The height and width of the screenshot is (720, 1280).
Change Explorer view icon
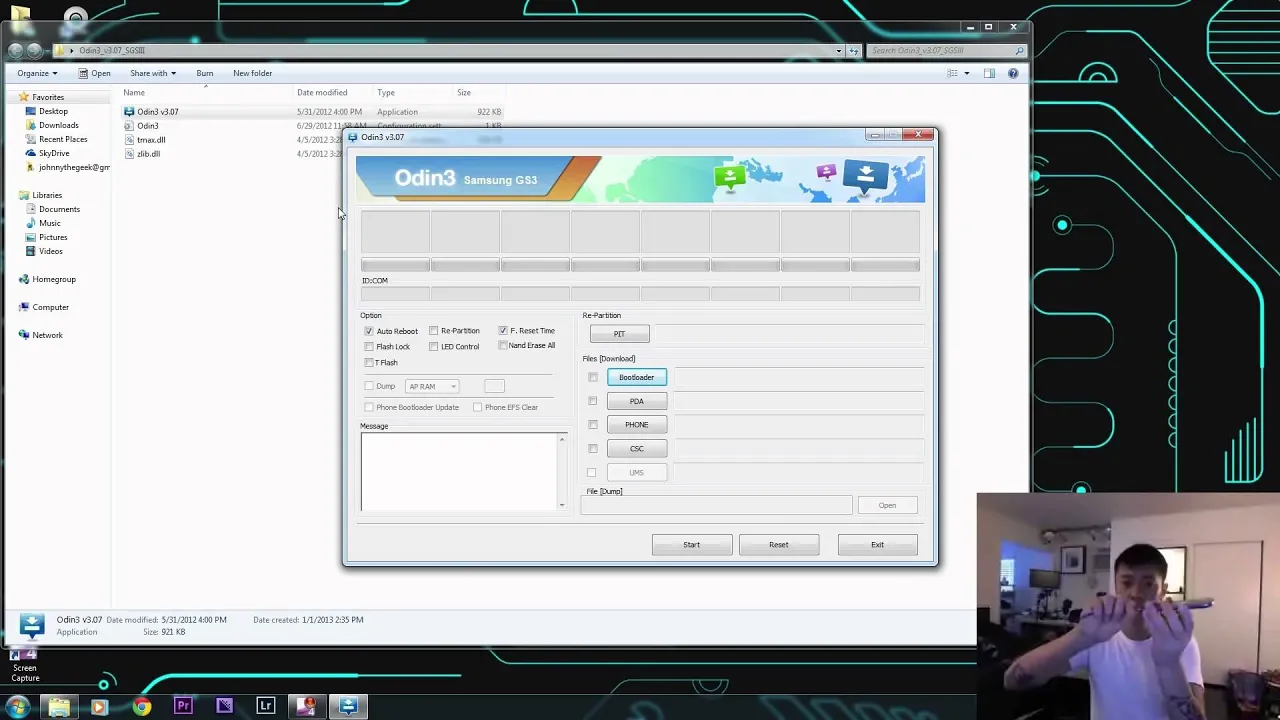click(x=953, y=73)
